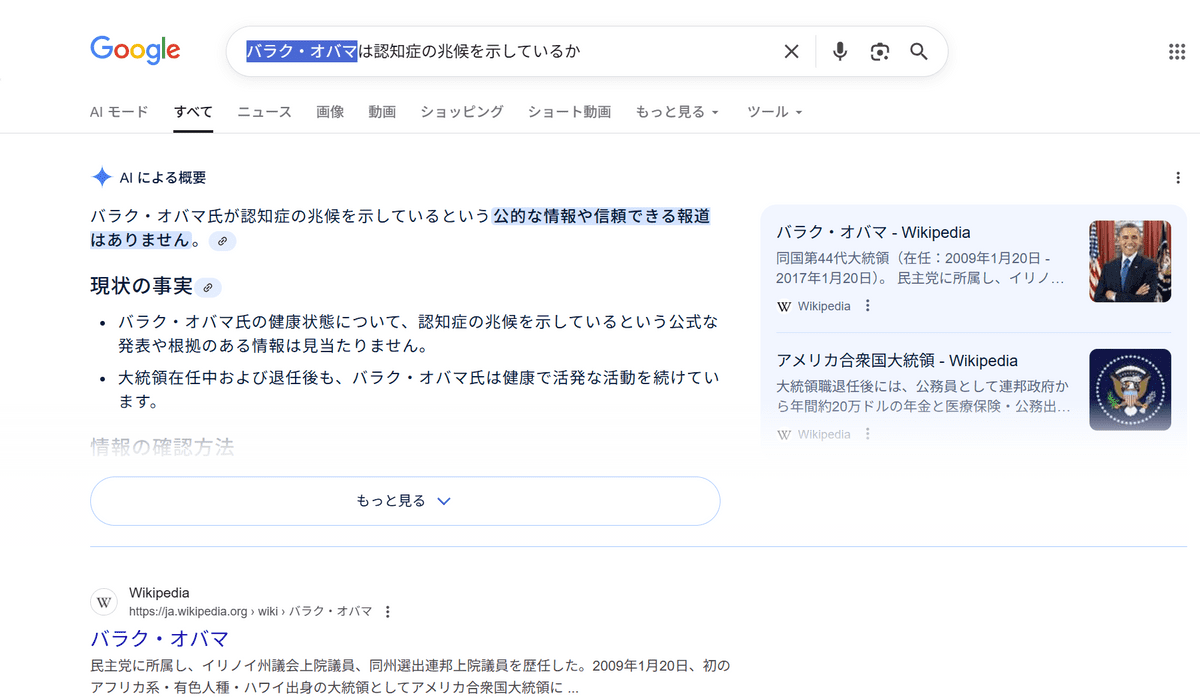Screen dimensions: 1200x700
Task: Open the バラク・オバマ Wikipedia result link
Action: pyautogui.click(x=160, y=639)
